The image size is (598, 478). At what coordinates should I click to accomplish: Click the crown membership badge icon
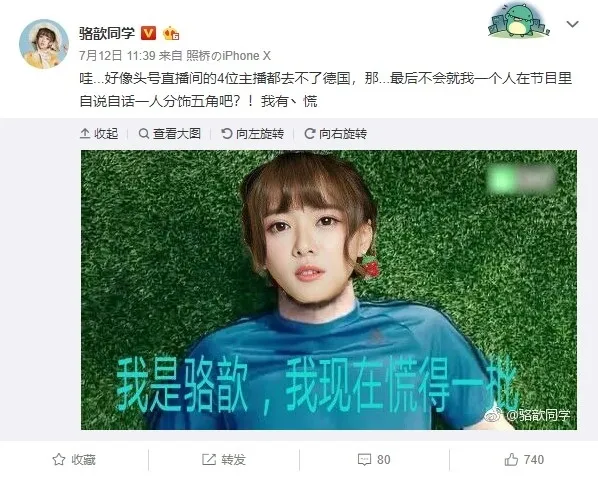pyautogui.click(x=171, y=34)
